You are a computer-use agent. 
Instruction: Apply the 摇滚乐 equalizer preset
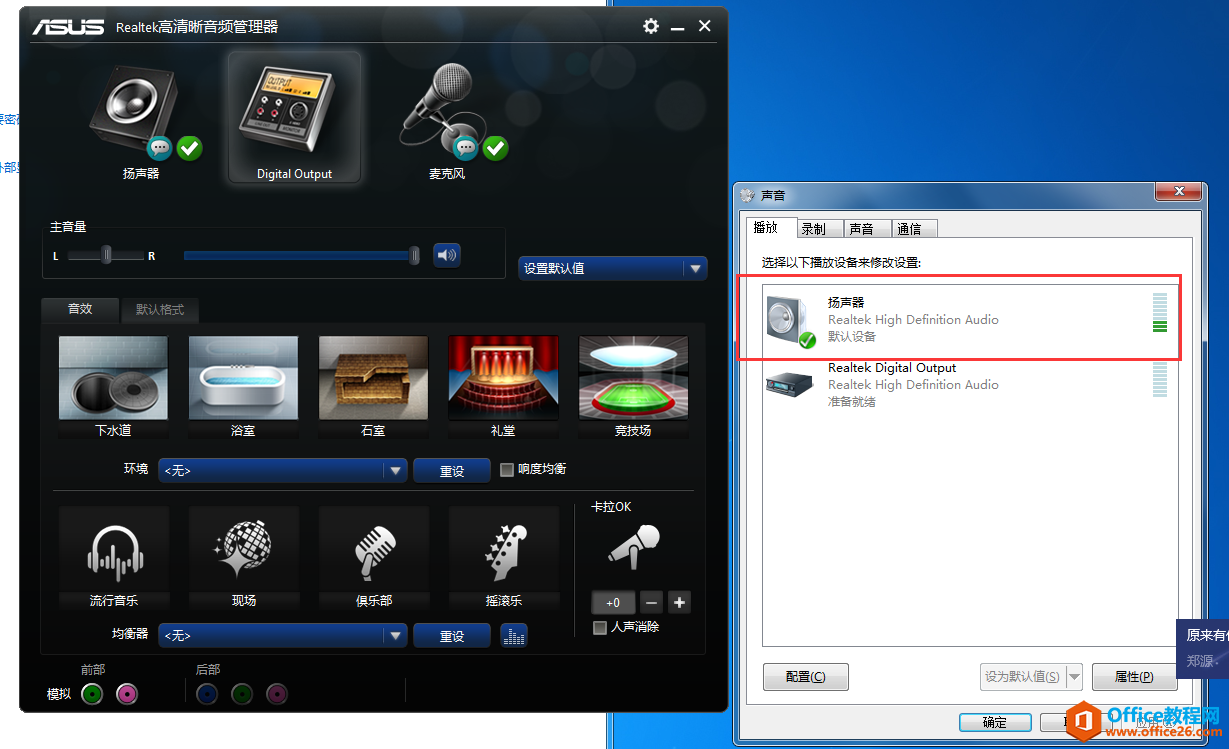[x=503, y=558]
